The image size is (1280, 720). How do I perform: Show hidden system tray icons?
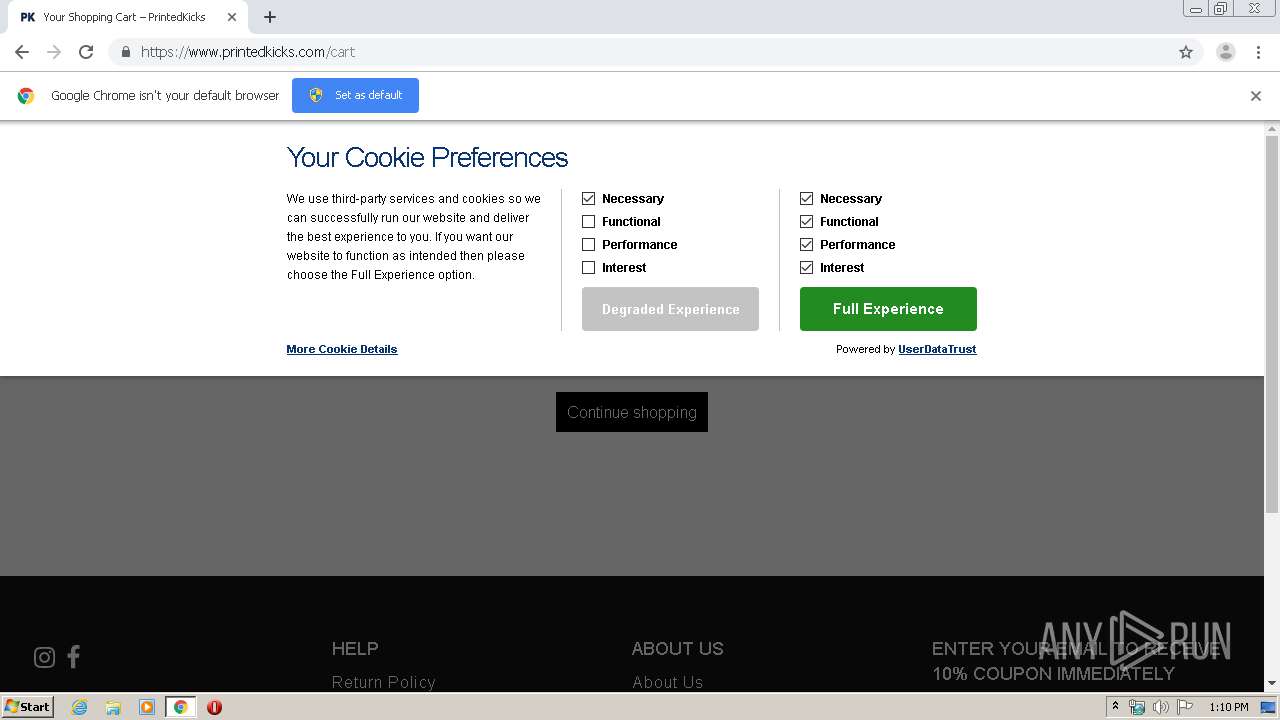pos(1115,707)
